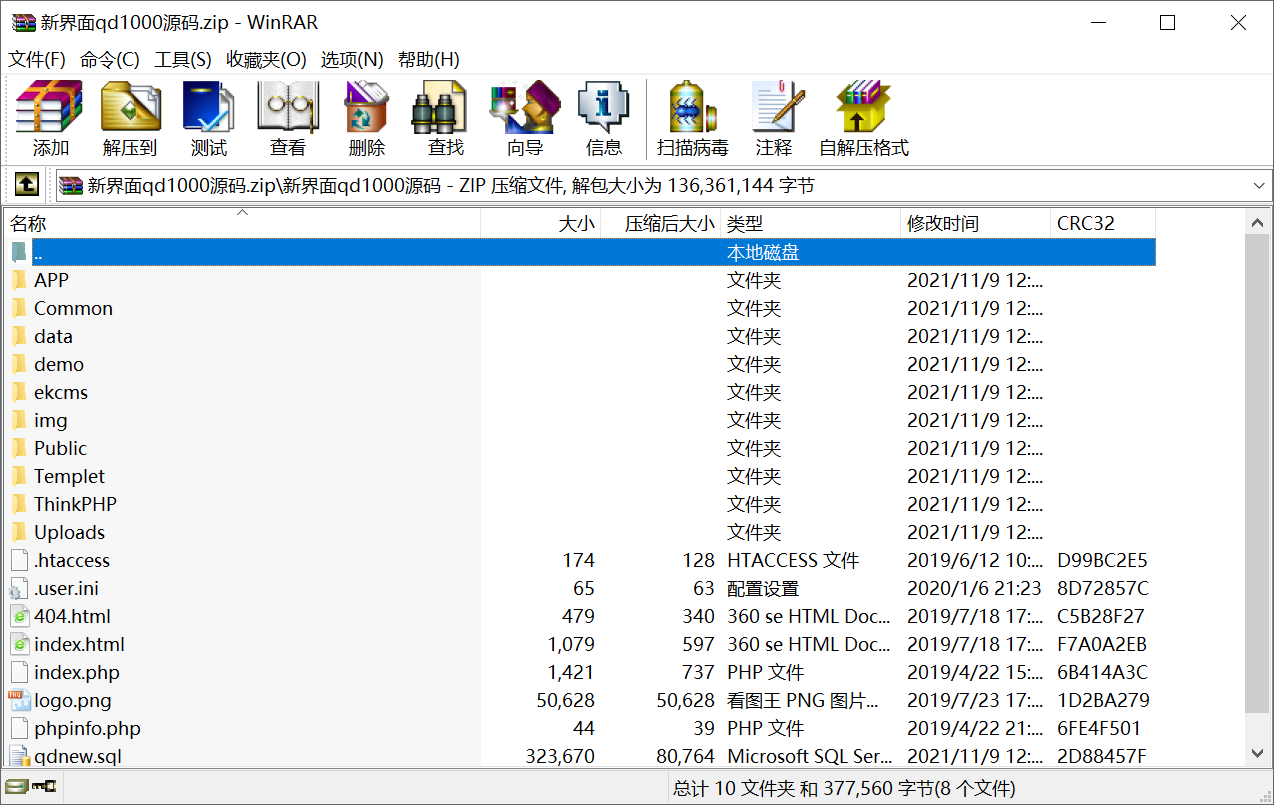Open the 文件(F) menu
The height and width of the screenshot is (805, 1274).
click(37, 60)
